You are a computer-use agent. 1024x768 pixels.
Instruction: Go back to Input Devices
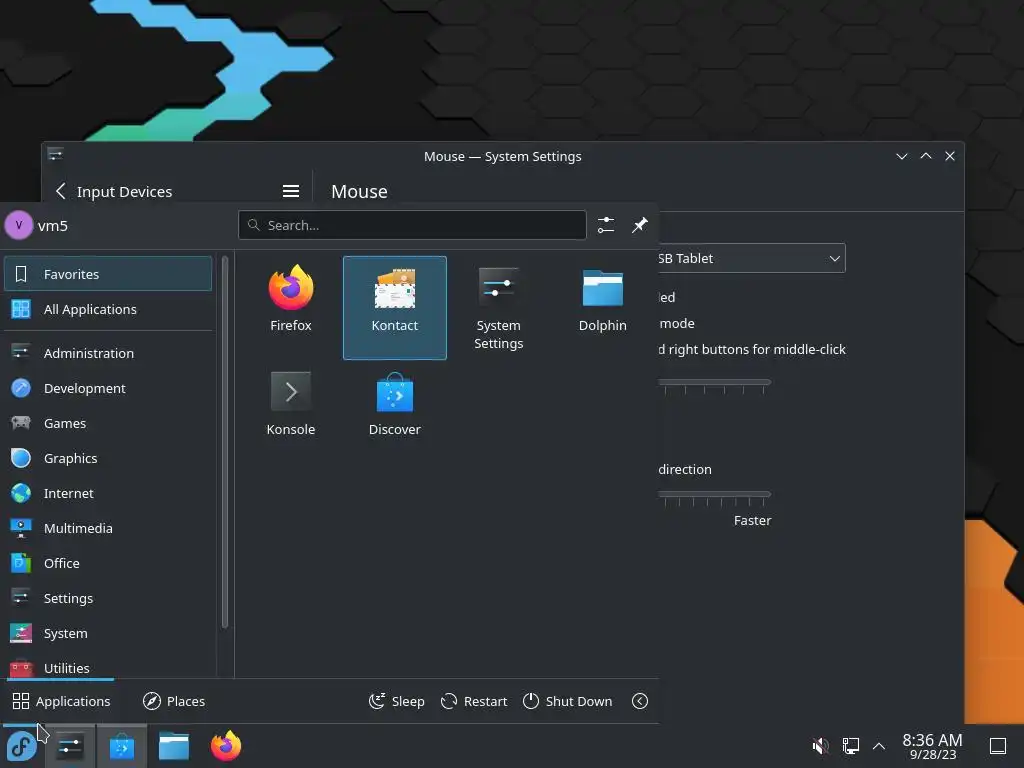coord(114,191)
